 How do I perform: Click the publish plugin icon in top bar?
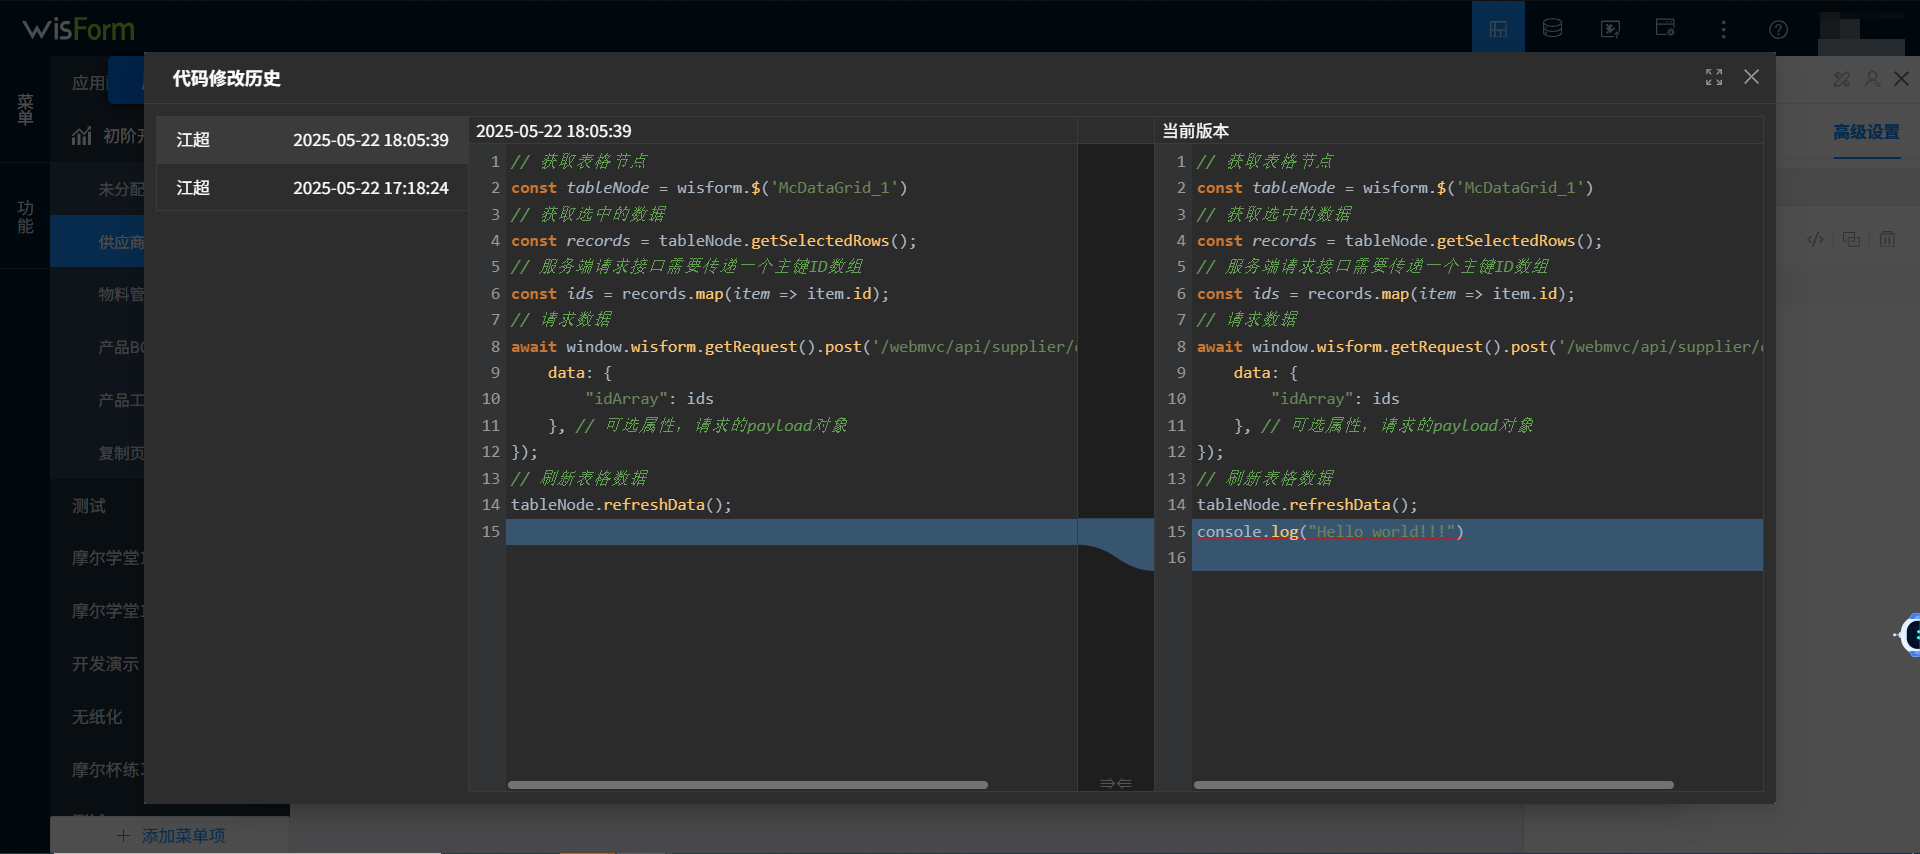tap(1610, 29)
